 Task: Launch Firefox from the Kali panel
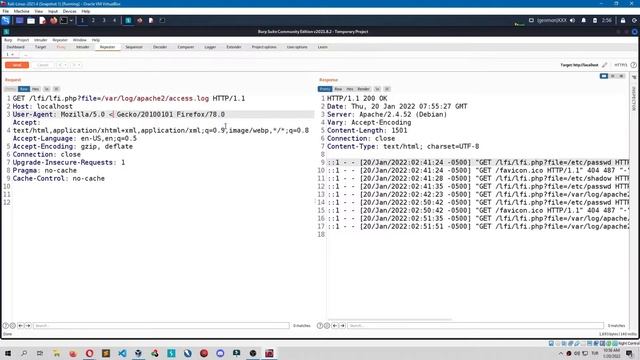coord(53,20)
